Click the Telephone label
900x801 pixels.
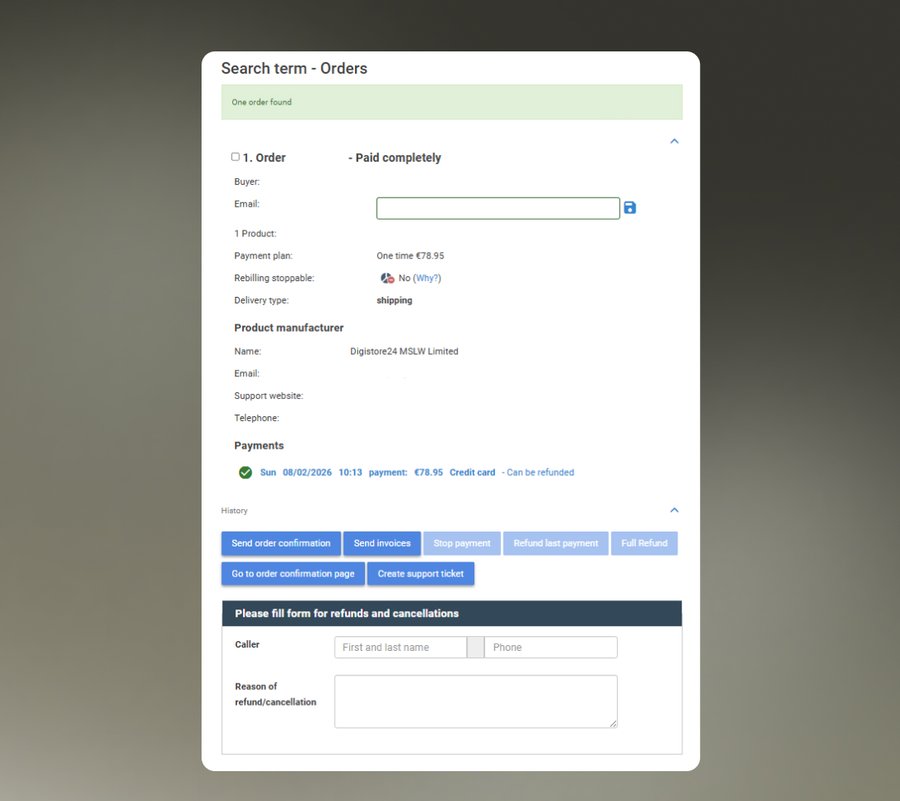(257, 418)
